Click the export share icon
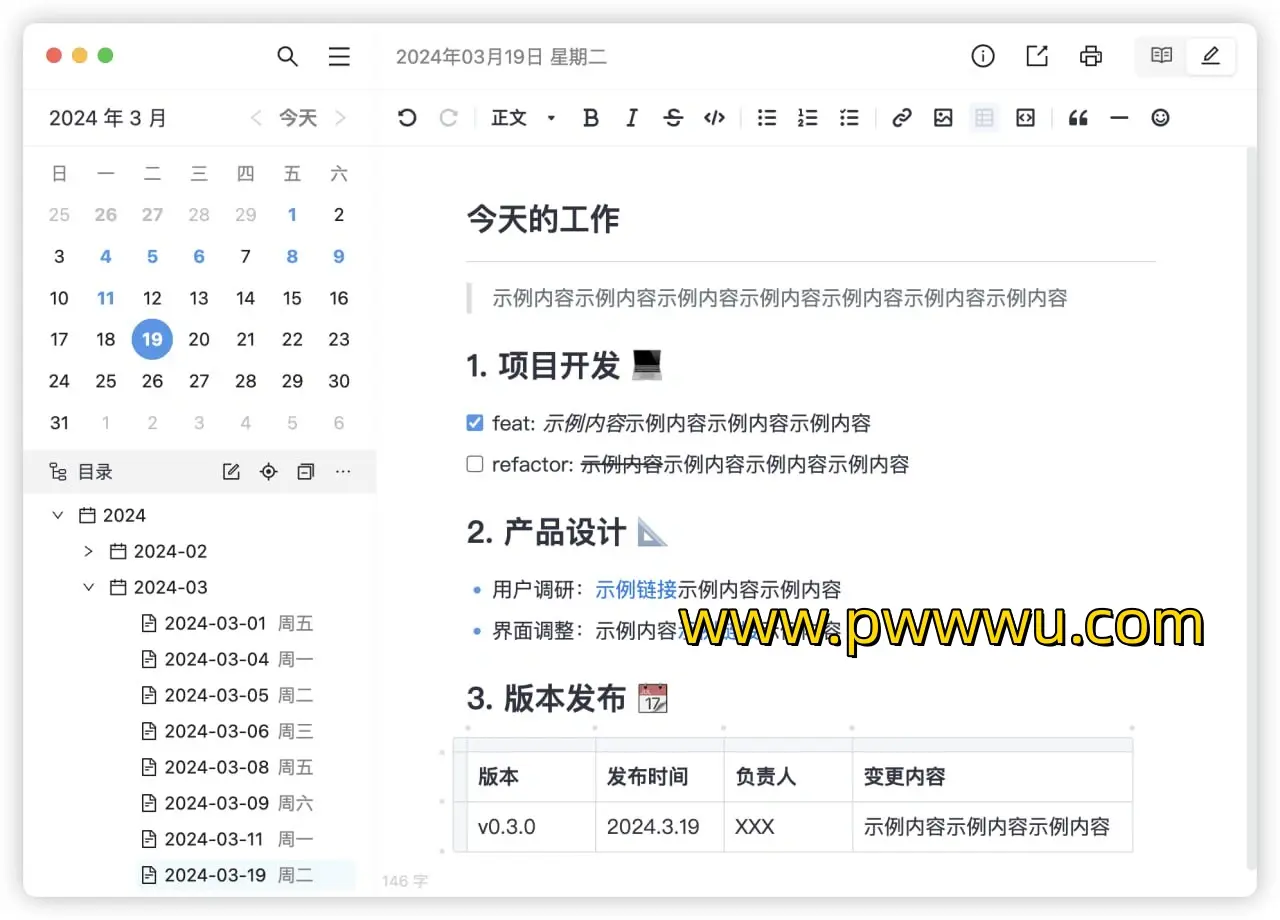This screenshot has width=1280, height=920. (1037, 57)
